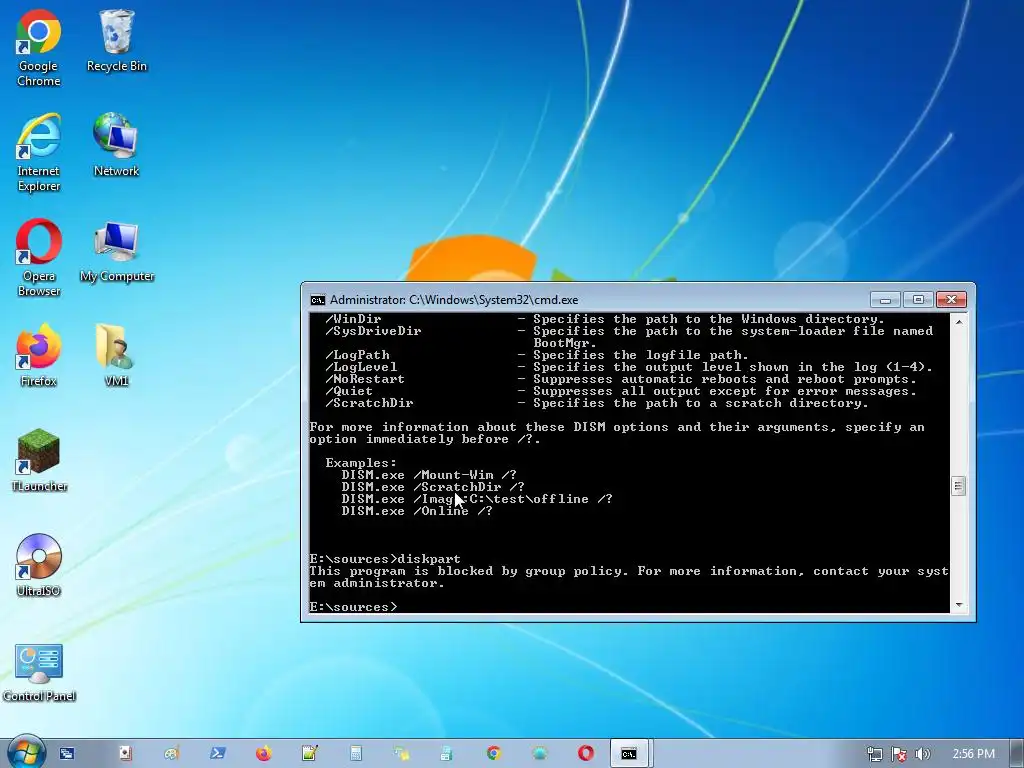This screenshot has height=768, width=1024.
Task: Open the Action Center flag tray icon
Action: [x=899, y=754]
